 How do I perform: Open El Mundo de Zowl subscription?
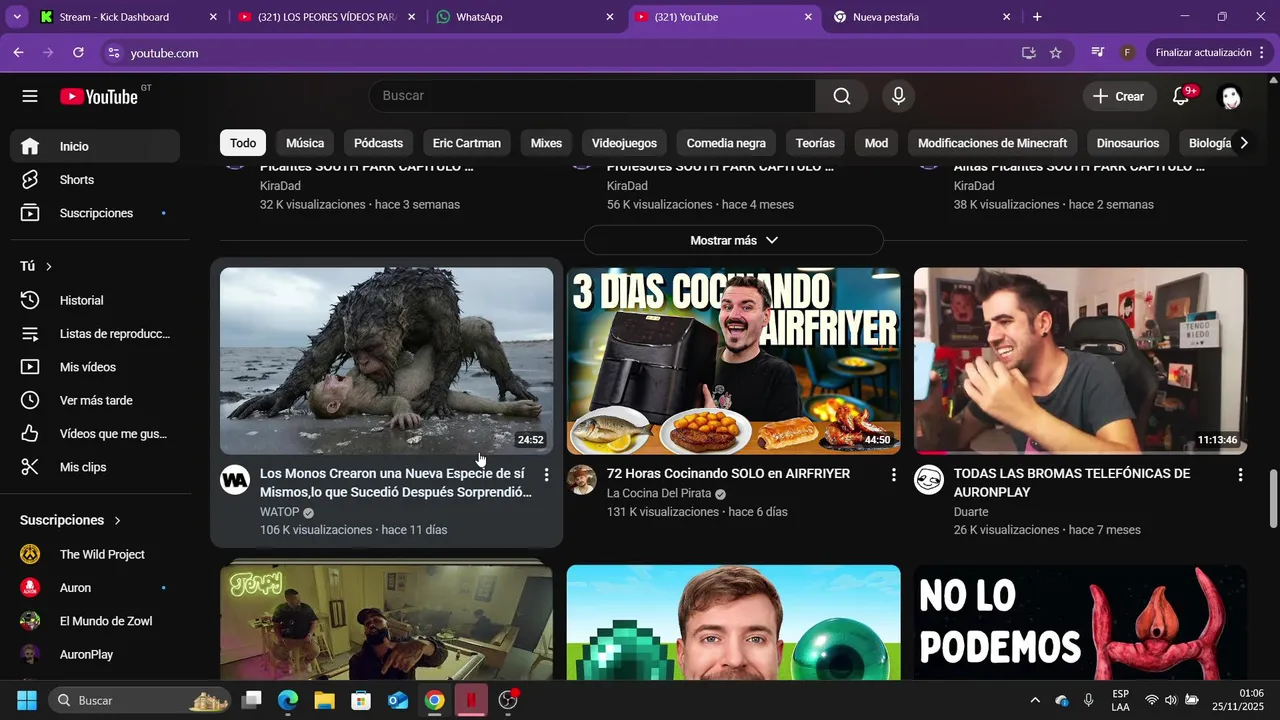coord(95,621)
